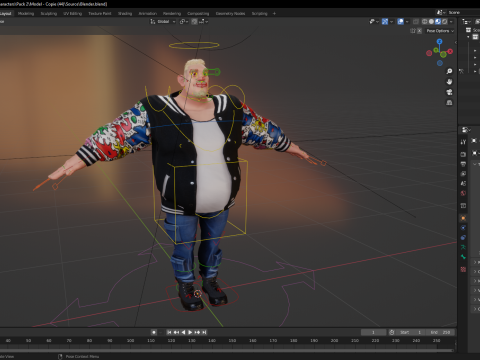
Task: Switch to the Sculpting workspace tab
Action: pyautogui.click(x=49, y=13)
